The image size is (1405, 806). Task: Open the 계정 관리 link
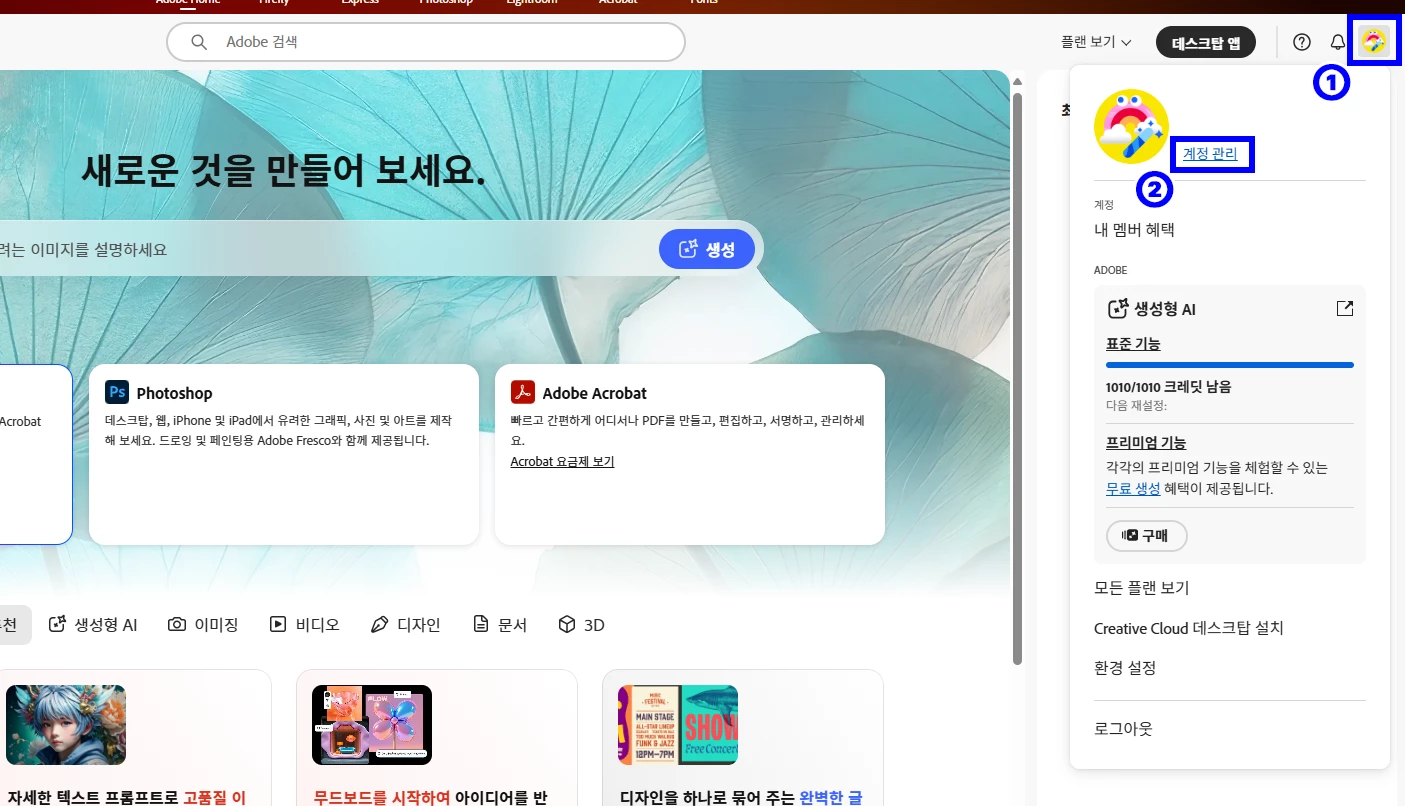[x=1210, y=154]
